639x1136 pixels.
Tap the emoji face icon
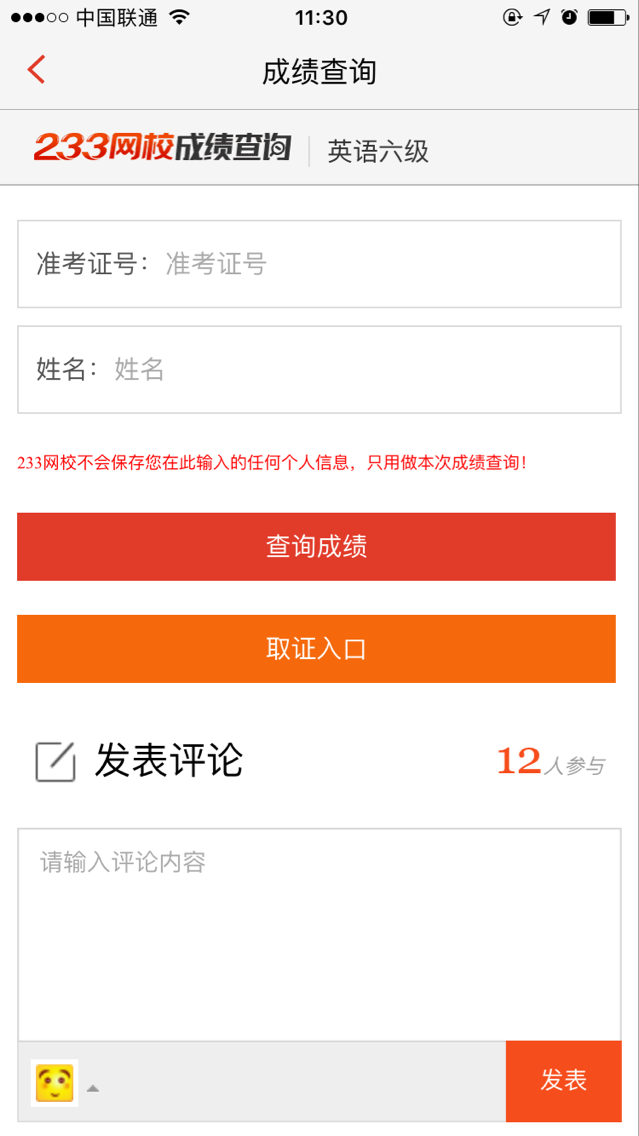55,1082
